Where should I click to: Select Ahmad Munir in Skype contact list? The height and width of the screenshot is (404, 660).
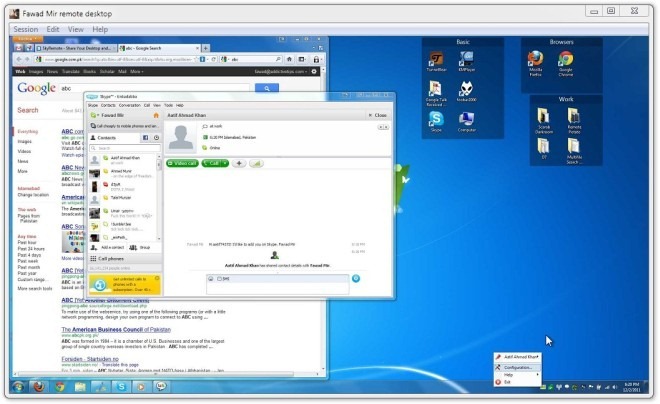[x=123, y=173]
